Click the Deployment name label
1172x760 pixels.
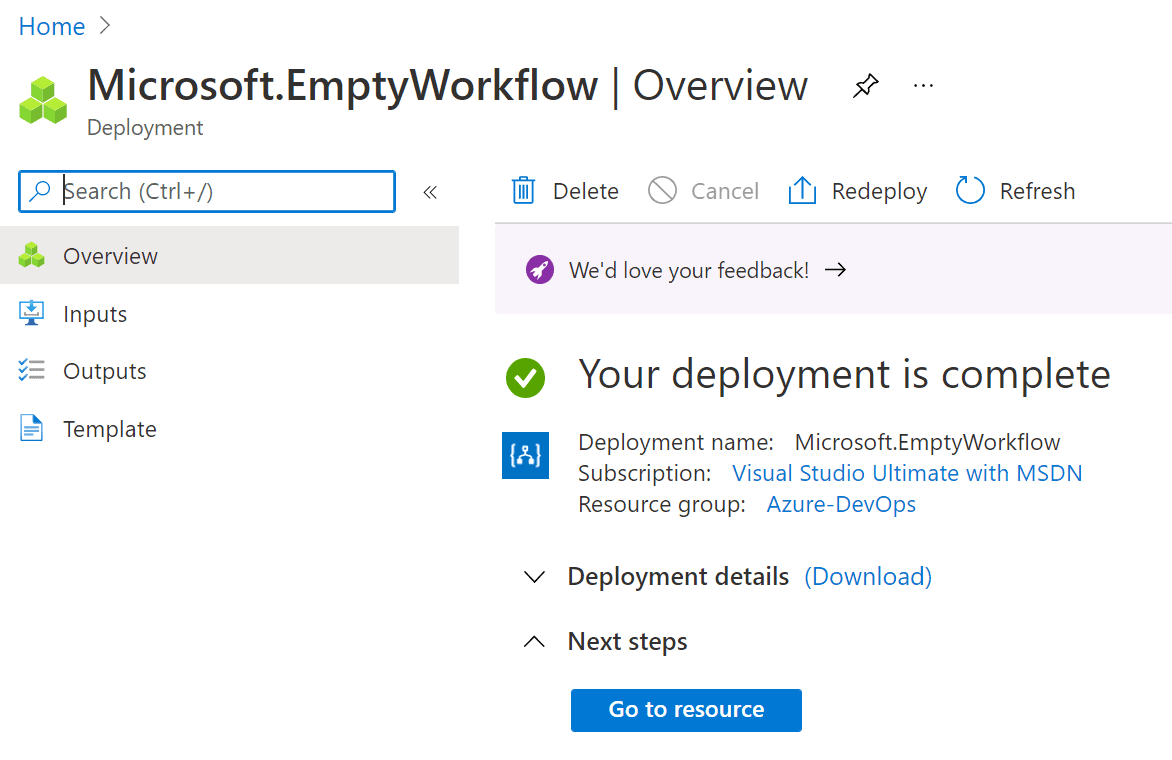(x=676, y=442)
